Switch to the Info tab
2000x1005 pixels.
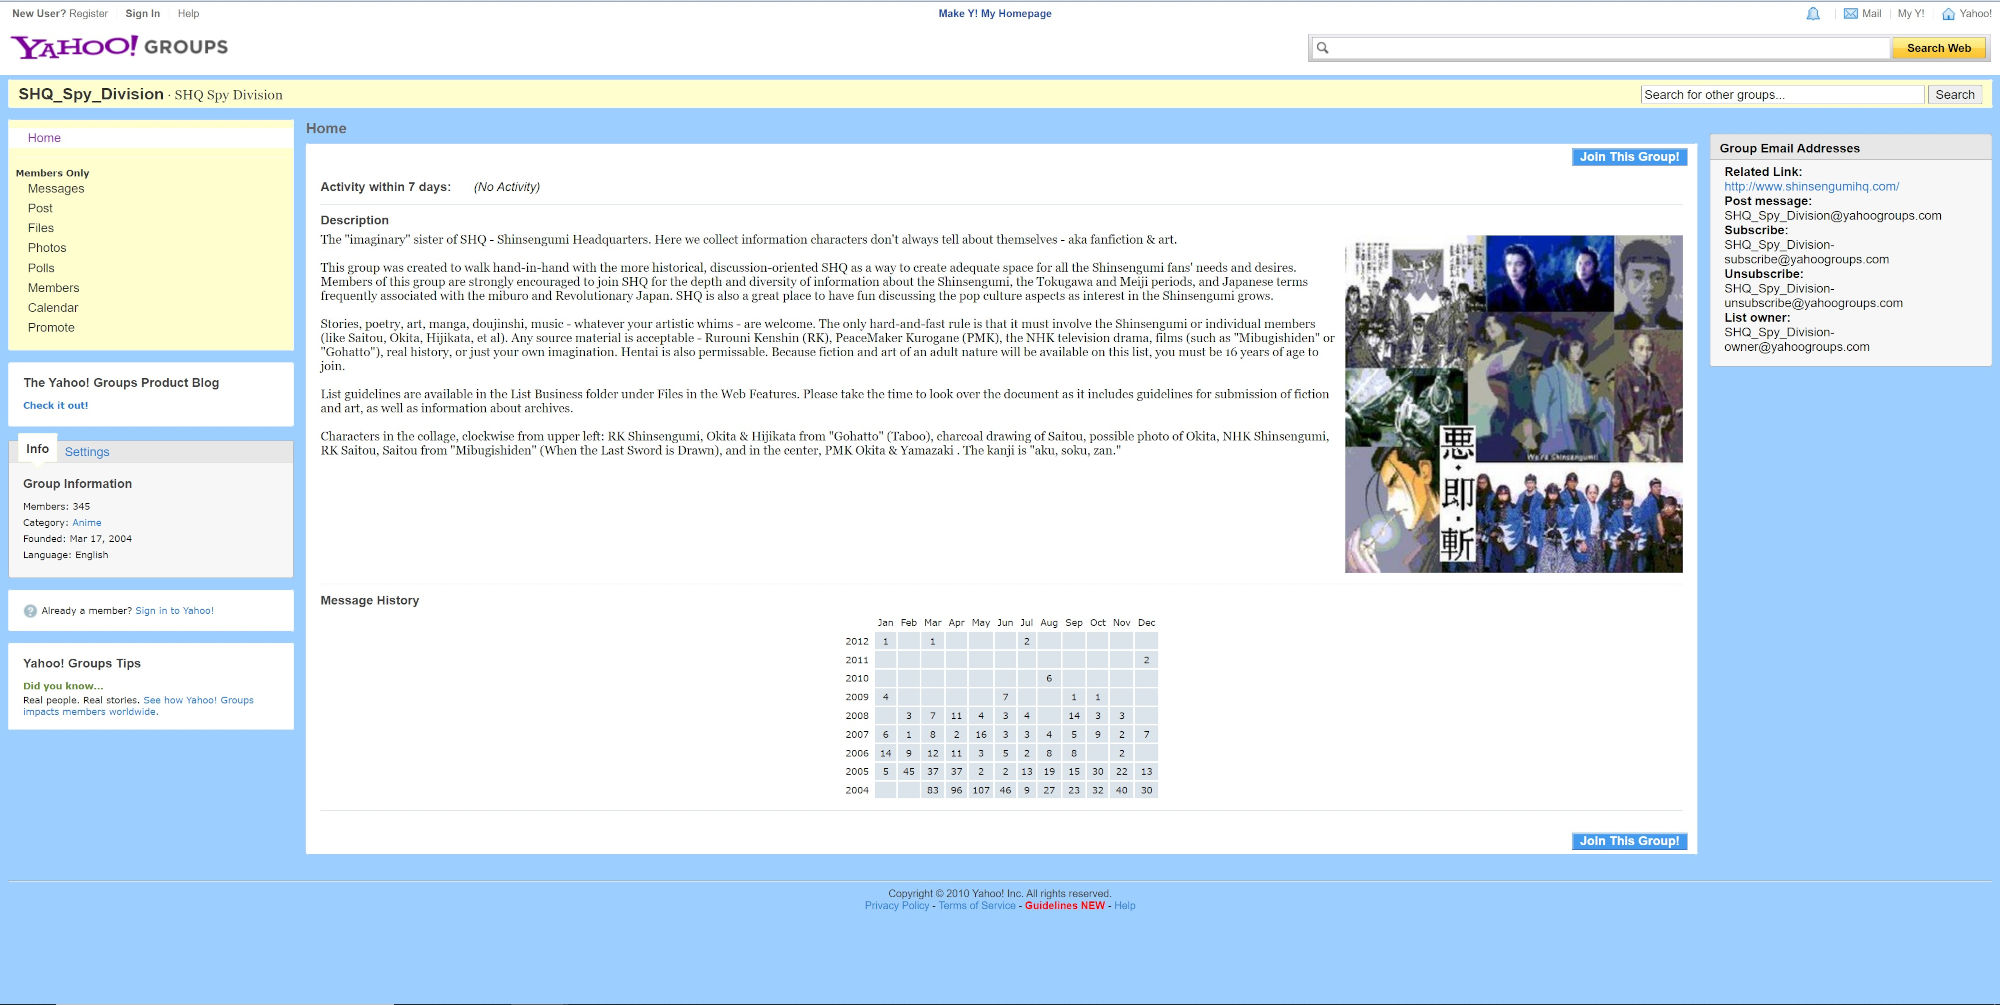click(x=37, y=449)
